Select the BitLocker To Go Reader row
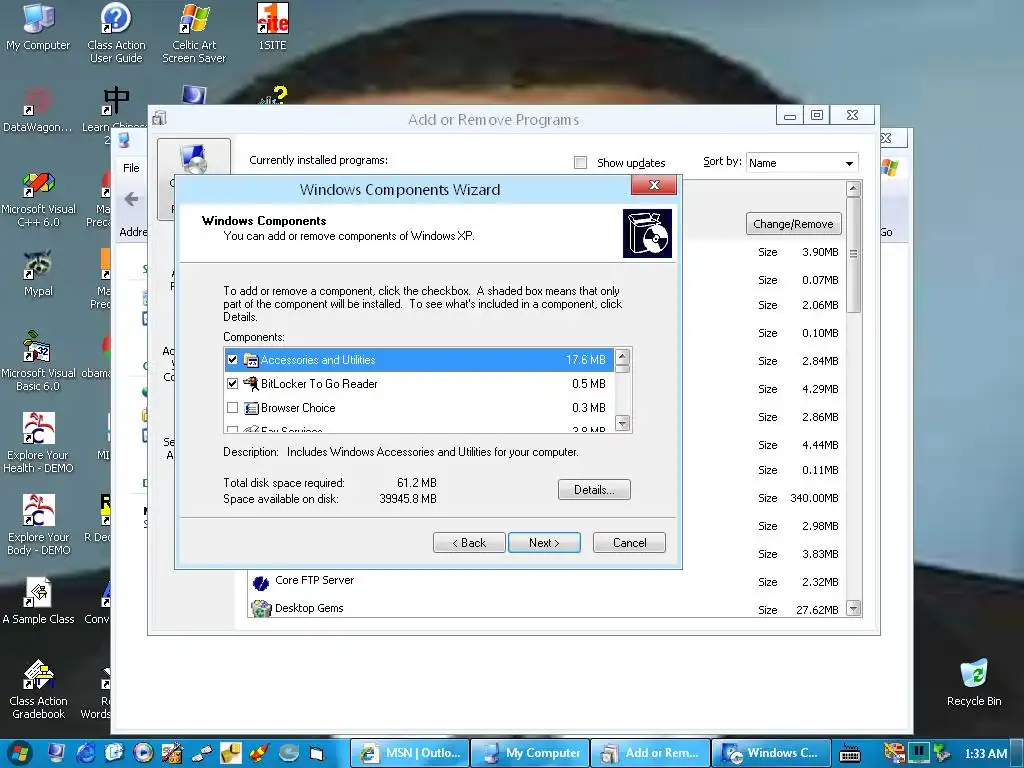1024x768 pixels. 419,384
